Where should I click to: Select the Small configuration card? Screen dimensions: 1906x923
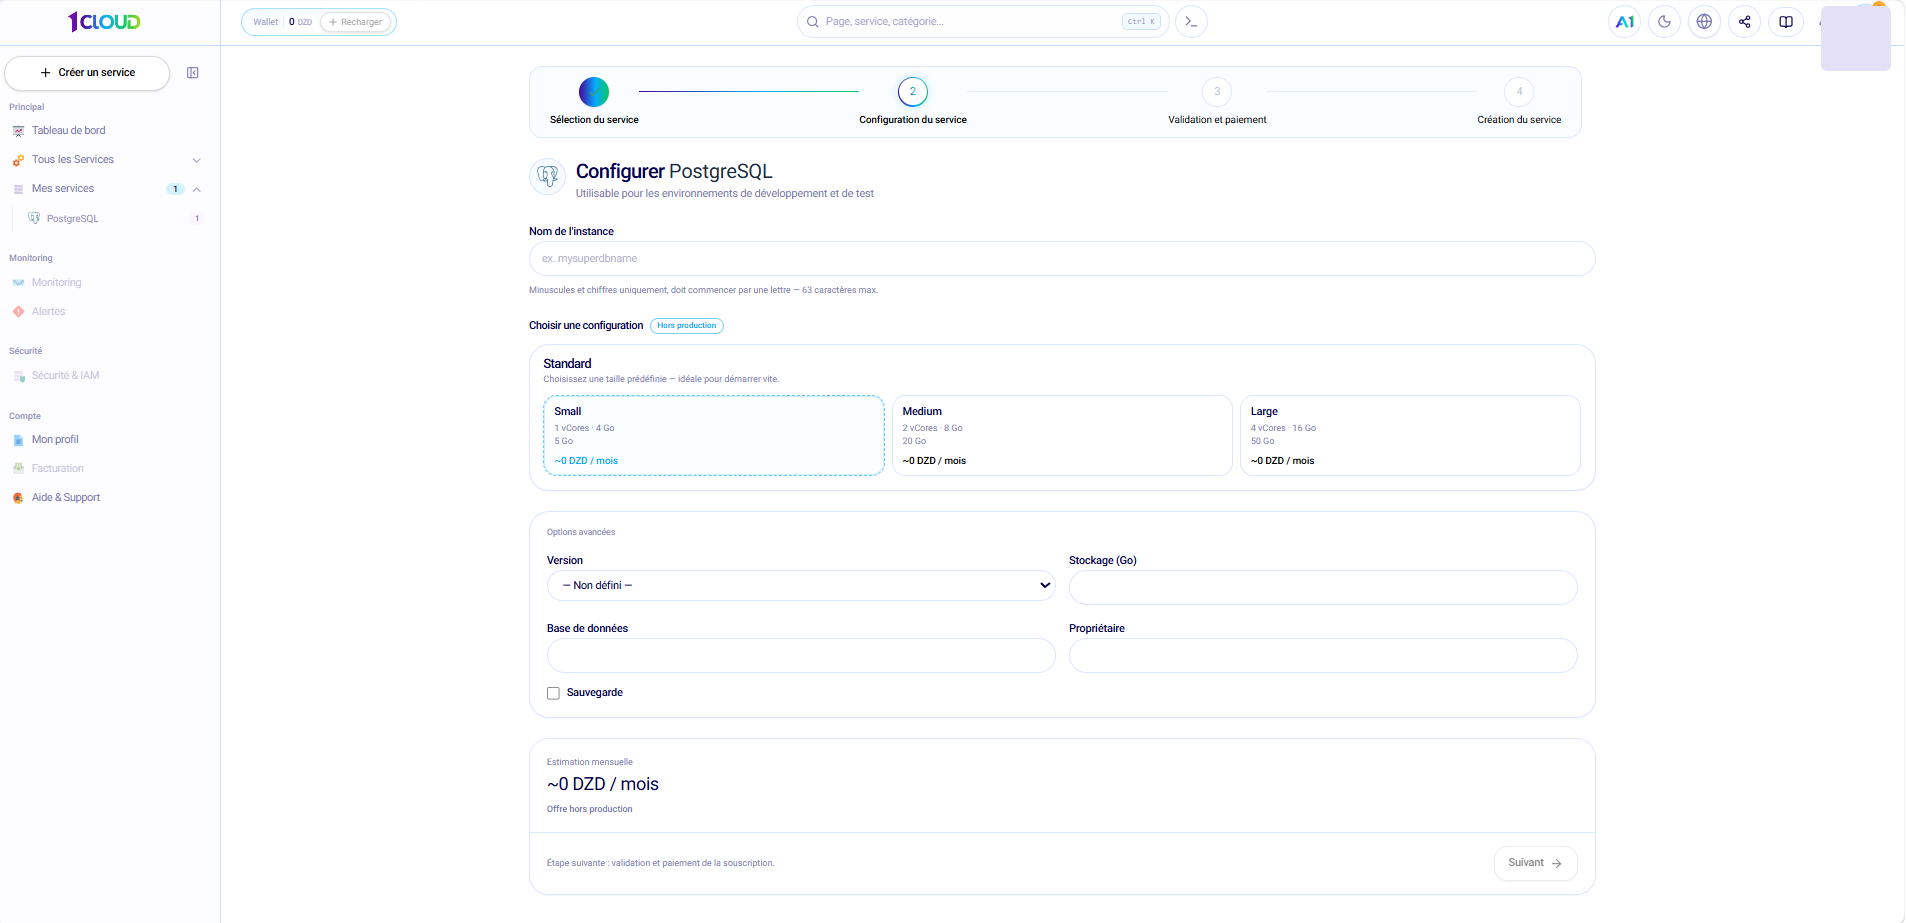click(714, 435)
